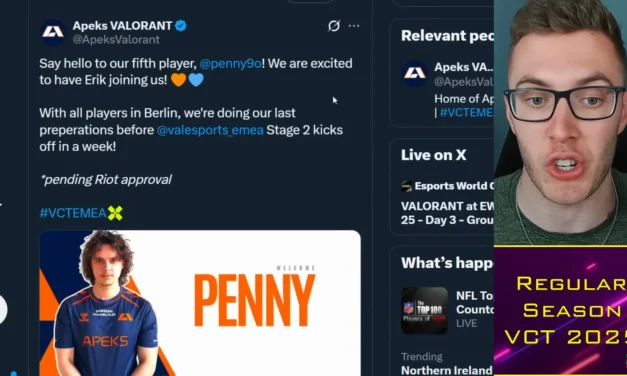This screenshot has height=376, width=627.
Task: Open the @valesports_emea mention link
Action: 210,130
